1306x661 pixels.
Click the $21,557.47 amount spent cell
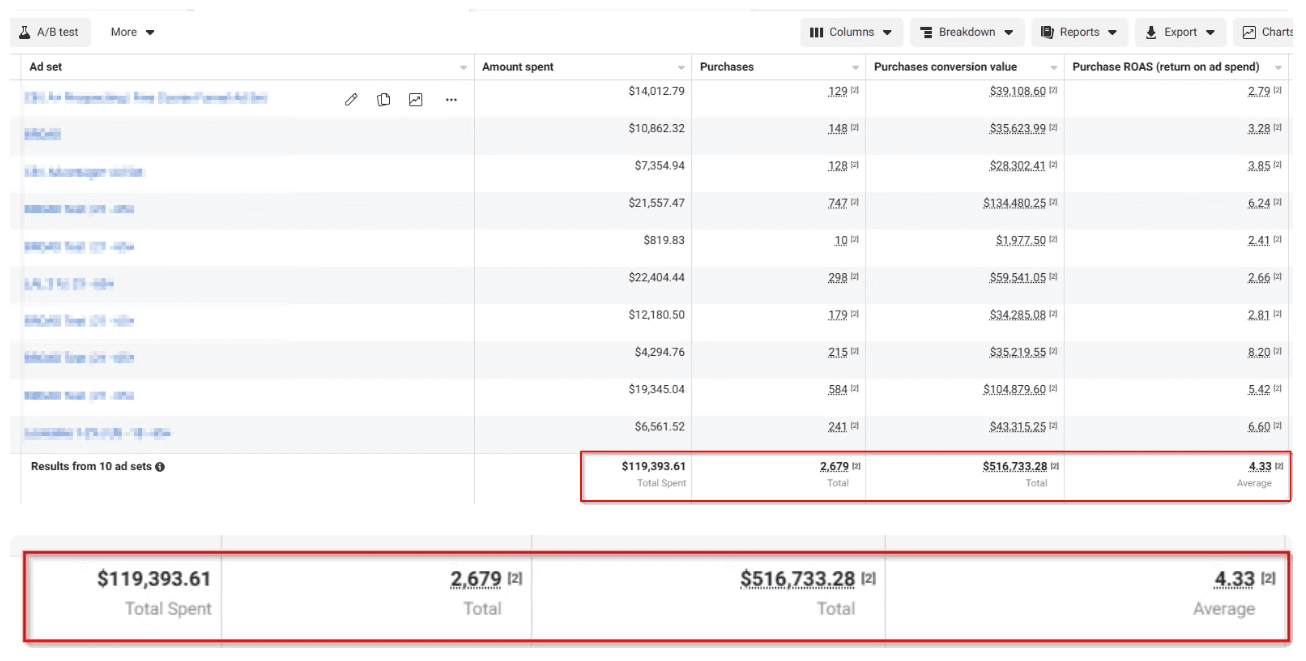[x=657, y=203]
